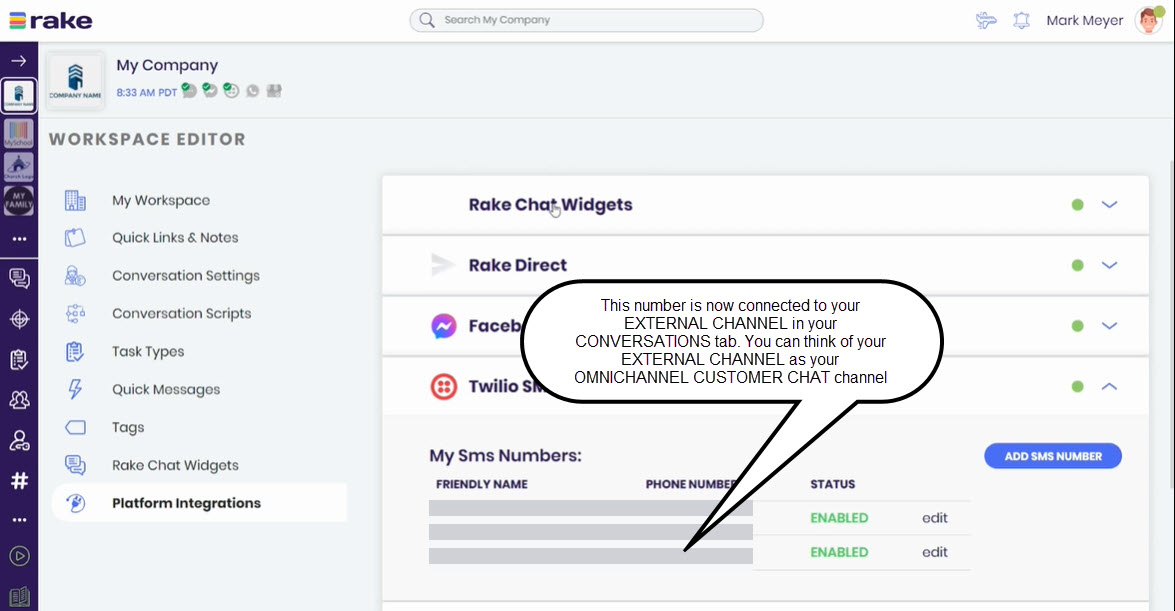Image resolution: width=1175 pixels, height=611 pixels.
Task: Expand the Facebook integration chevron
Action: click(1109, 326)
